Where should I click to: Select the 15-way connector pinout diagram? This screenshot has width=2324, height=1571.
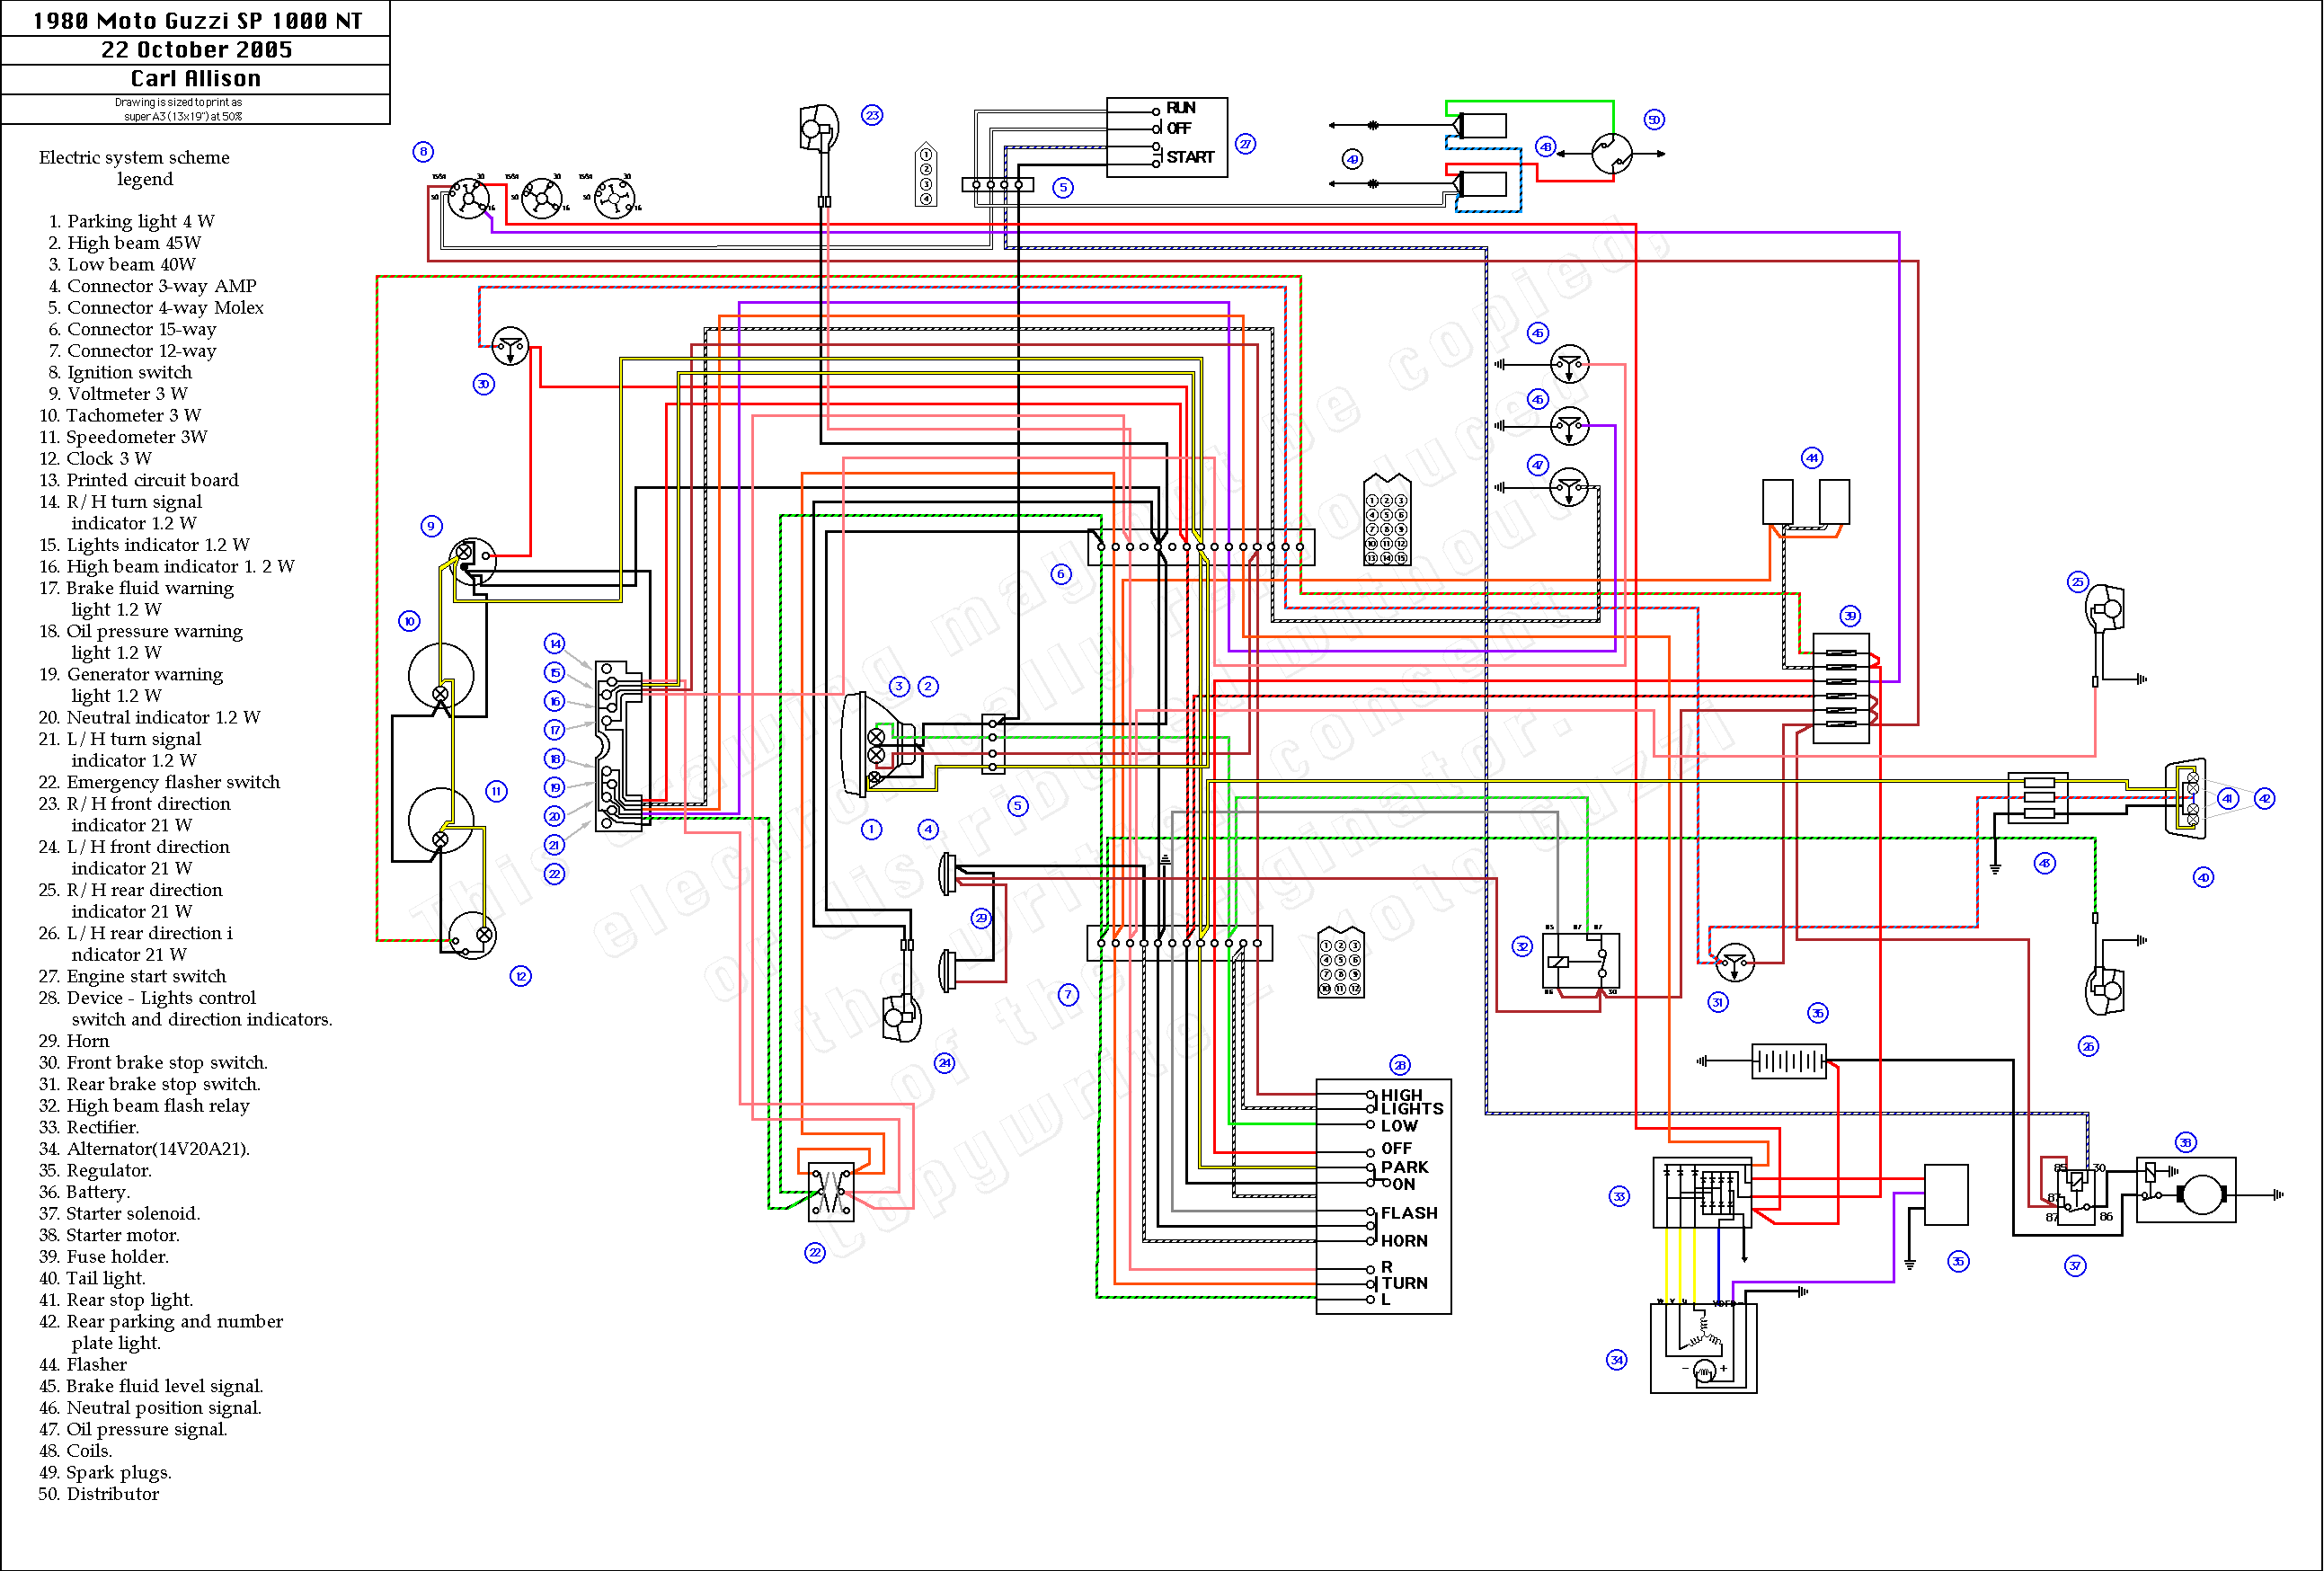pyautogui.click(x=1387, y=521)
